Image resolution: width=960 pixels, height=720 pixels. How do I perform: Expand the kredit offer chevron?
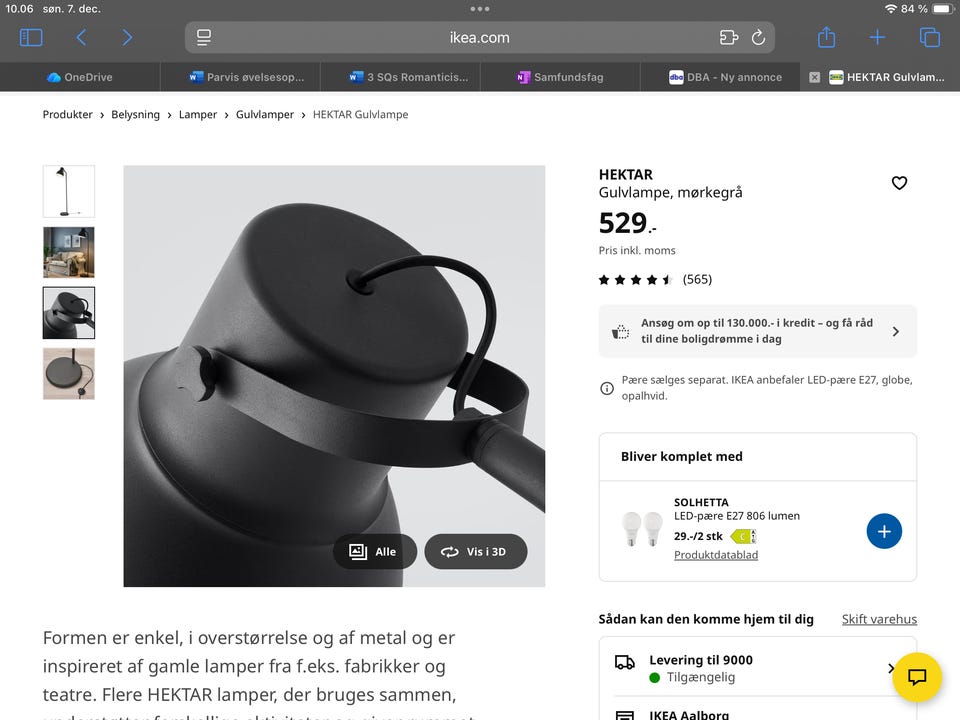(896, 331)
